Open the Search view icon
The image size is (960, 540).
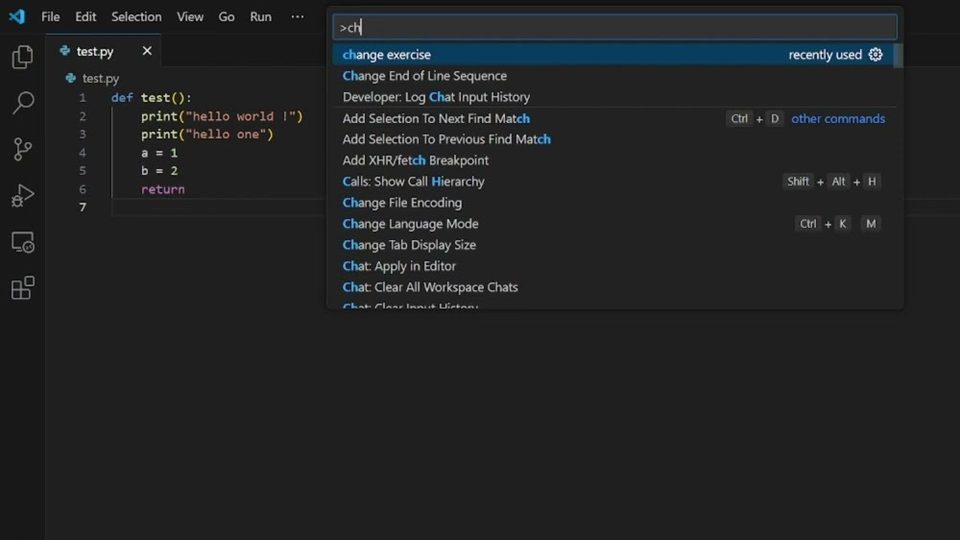23,102
